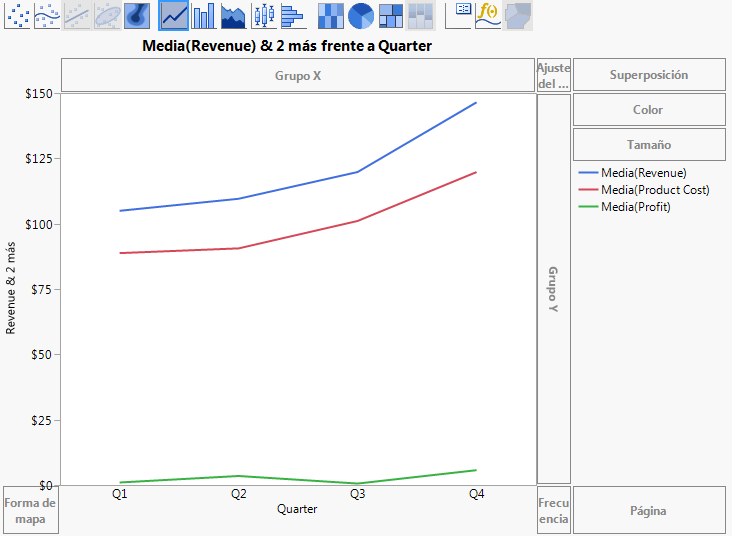Select the Smoother chart icon

click(x=47, y=15)
